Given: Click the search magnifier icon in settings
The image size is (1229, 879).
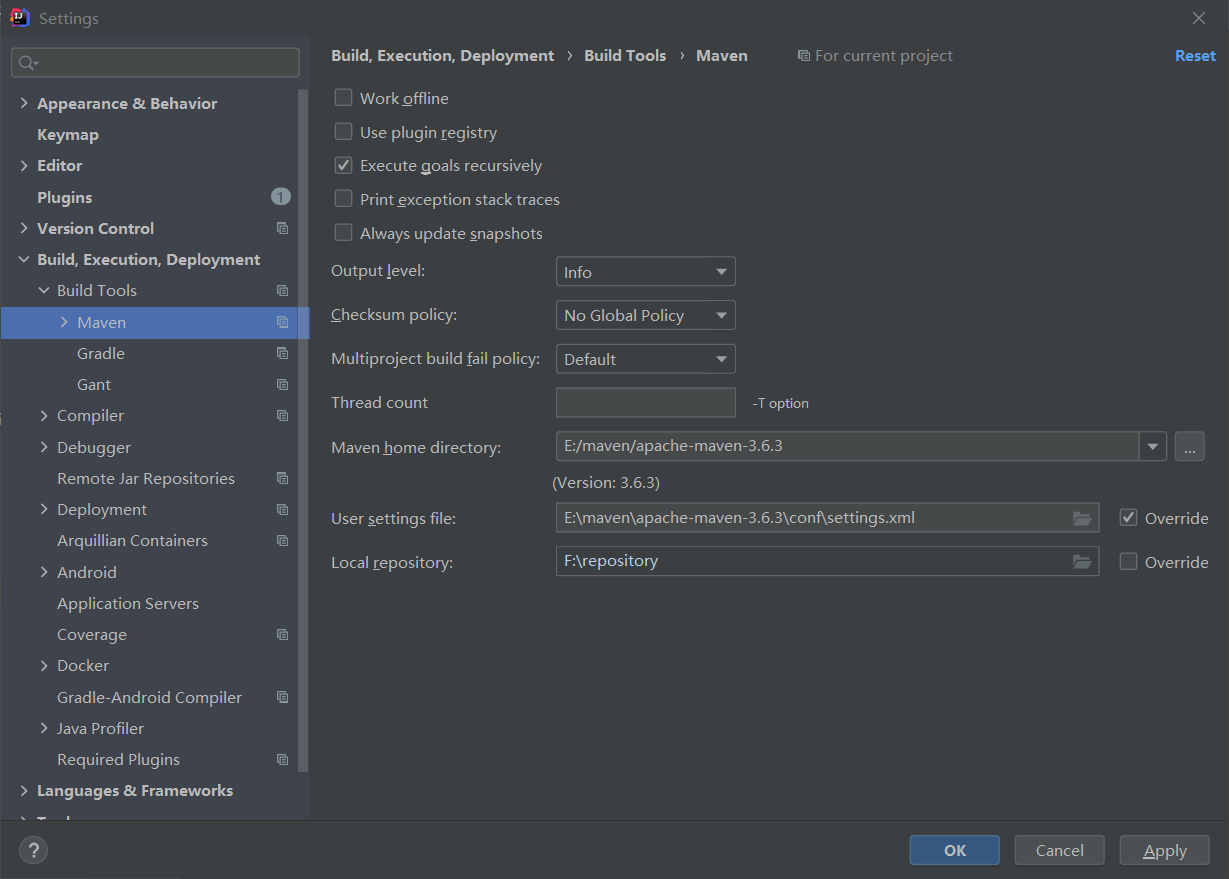Looking at the screenshot, I should pos(27,63).
